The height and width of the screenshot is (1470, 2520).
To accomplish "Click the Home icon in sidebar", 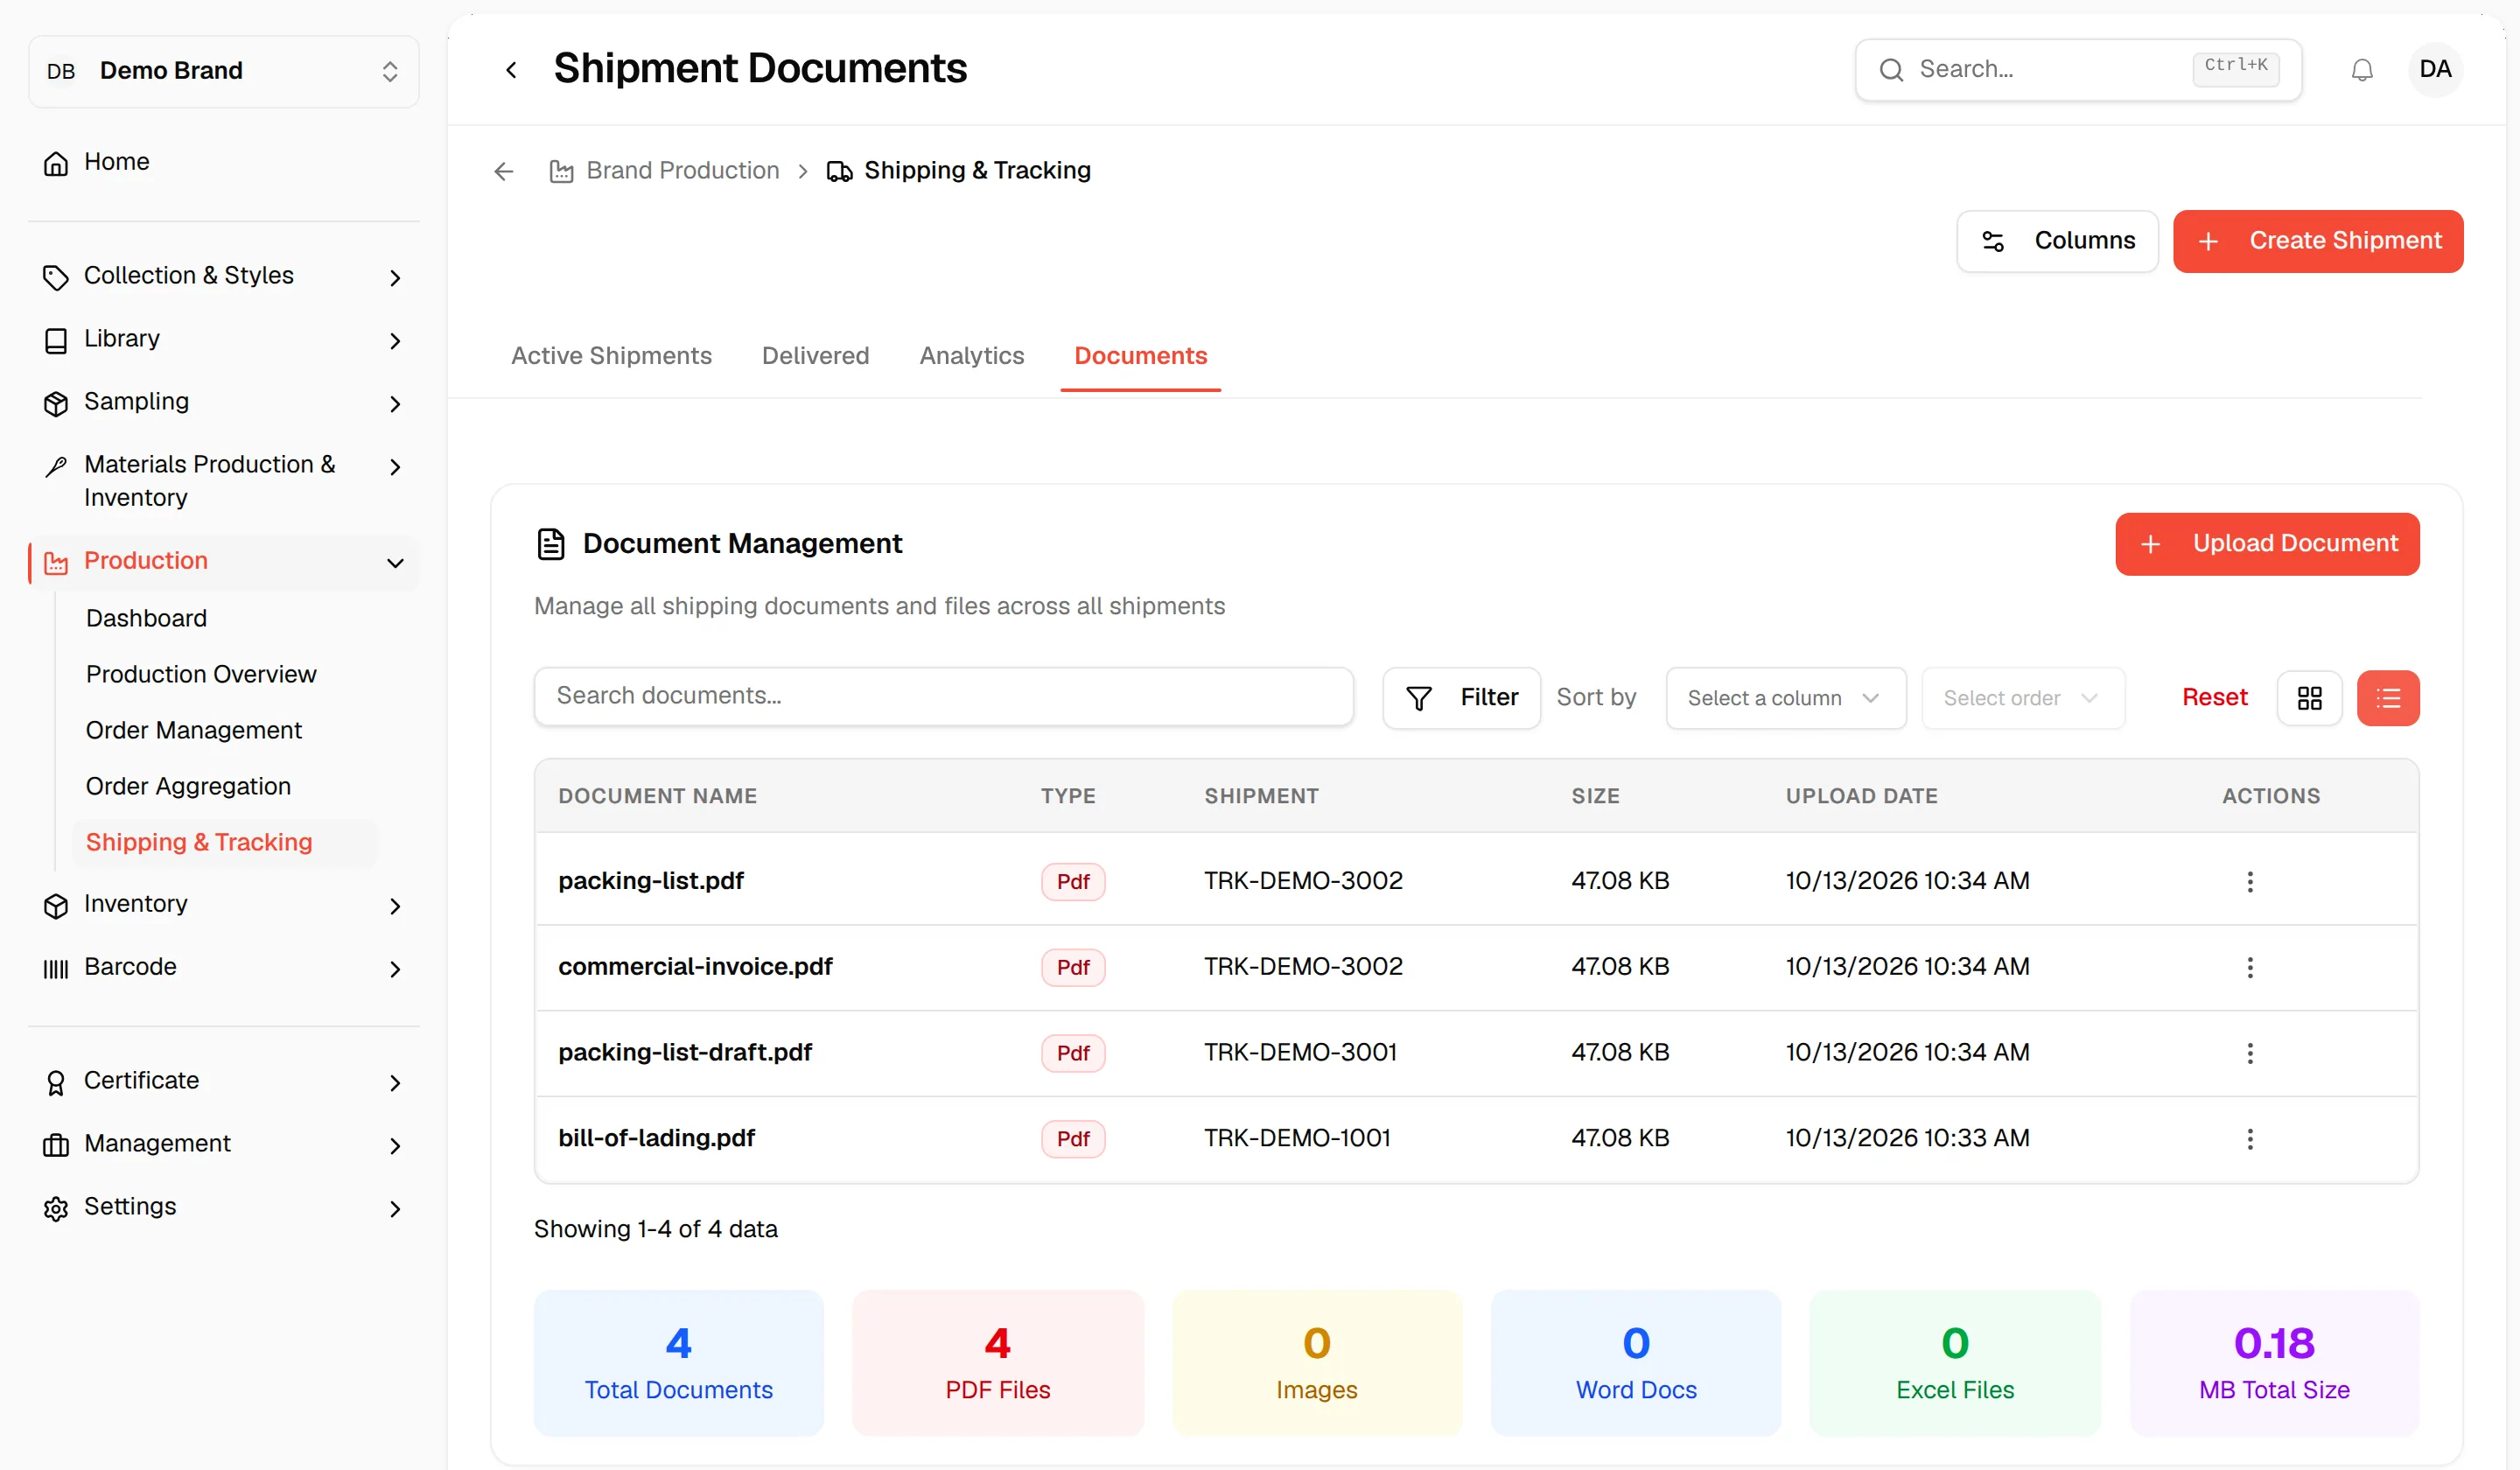I will [56, 163].
